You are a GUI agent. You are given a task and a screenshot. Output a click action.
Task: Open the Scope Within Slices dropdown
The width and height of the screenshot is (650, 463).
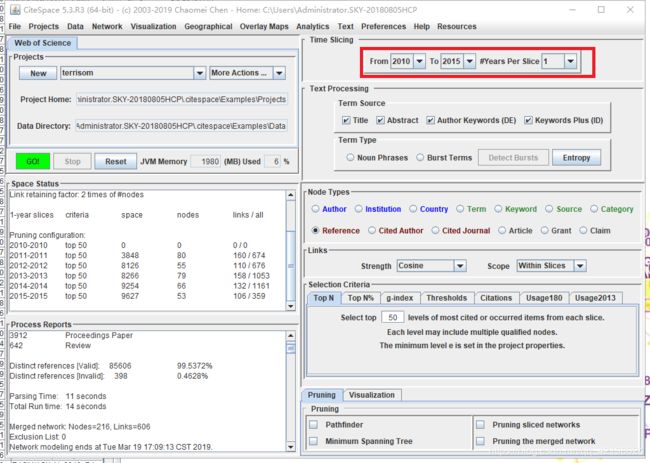coord(580,266)
